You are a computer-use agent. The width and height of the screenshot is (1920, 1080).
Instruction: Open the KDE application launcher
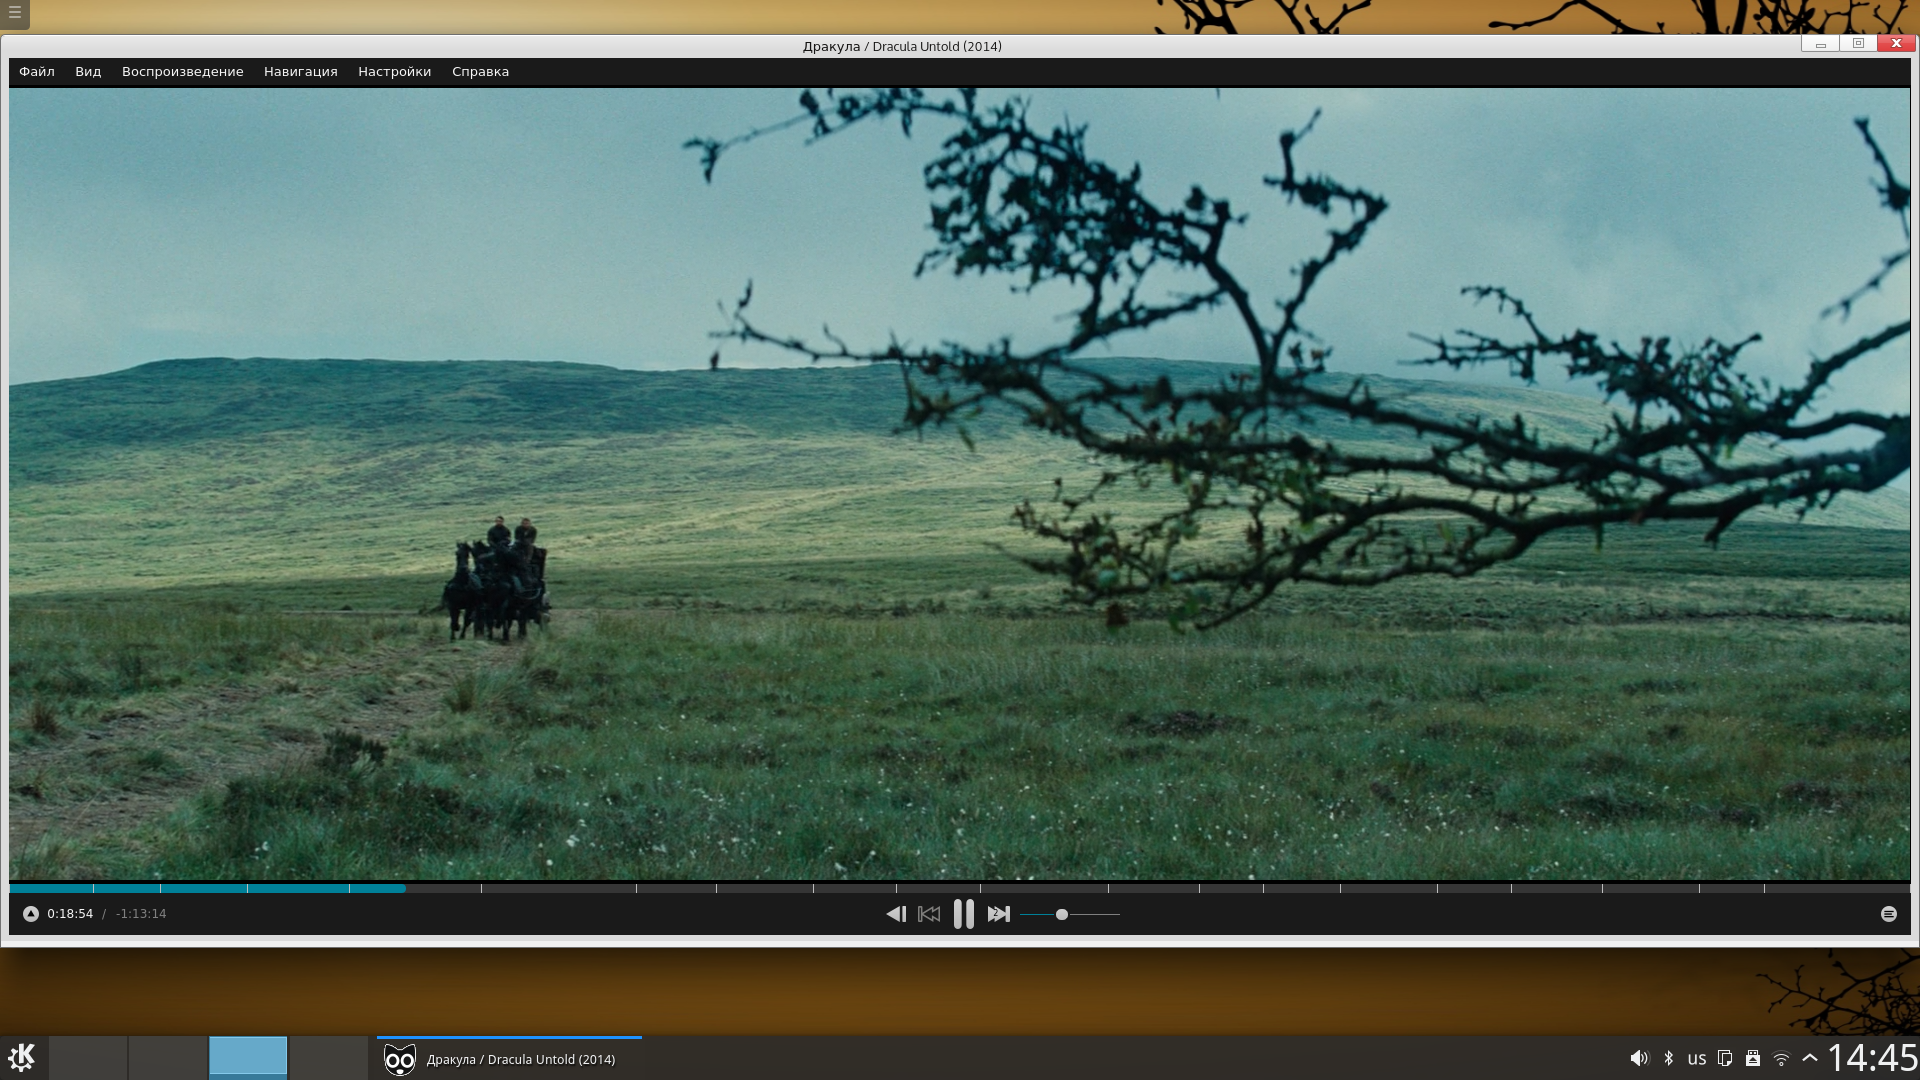[22, 1058]
